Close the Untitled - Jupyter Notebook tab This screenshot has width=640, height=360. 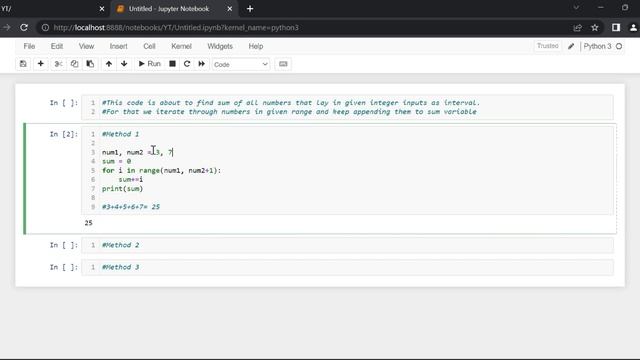[230, 9]
